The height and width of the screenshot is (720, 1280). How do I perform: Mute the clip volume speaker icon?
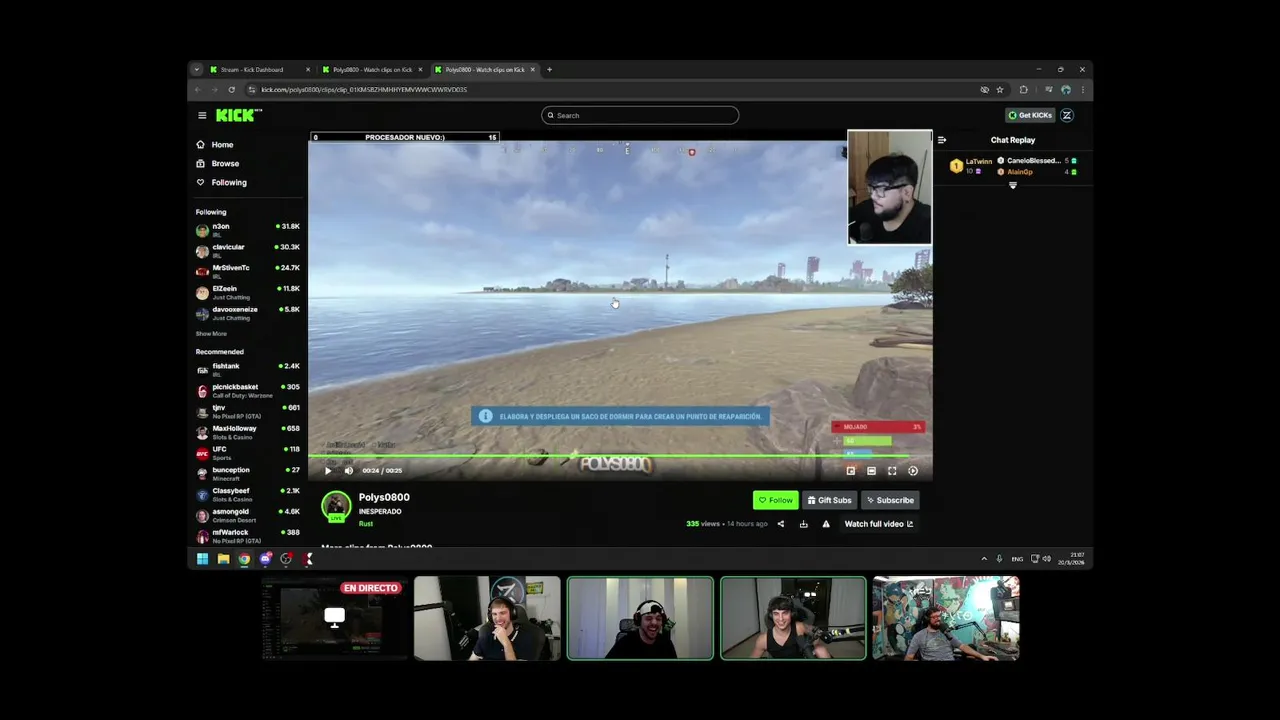click(x=348, y=471)
